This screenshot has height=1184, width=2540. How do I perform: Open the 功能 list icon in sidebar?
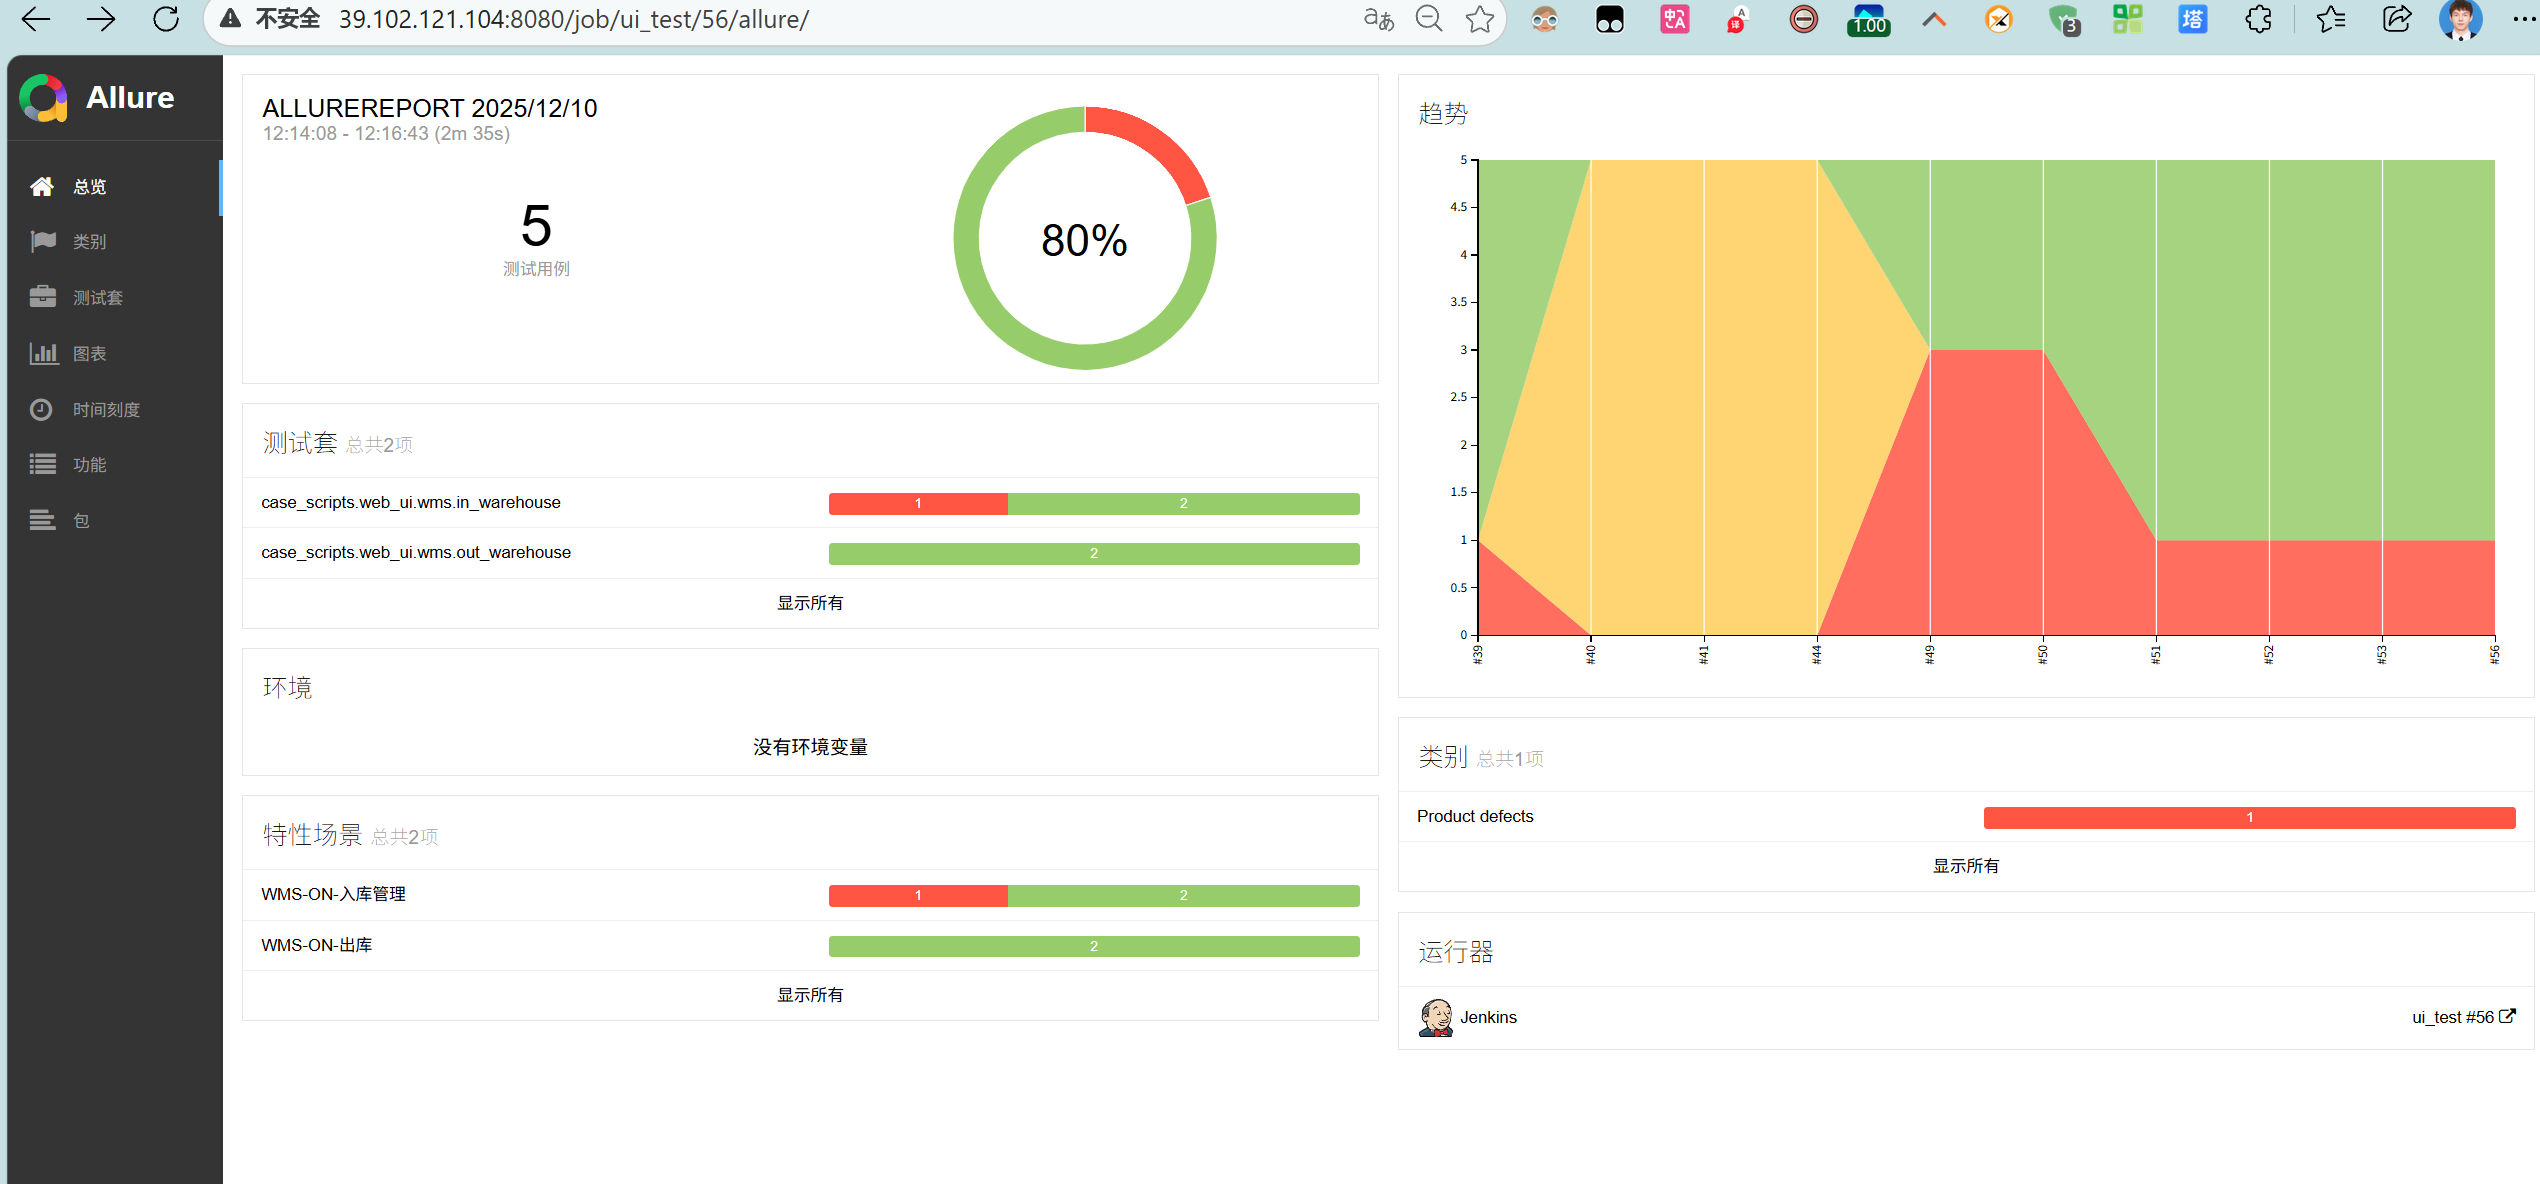(43, 464)
